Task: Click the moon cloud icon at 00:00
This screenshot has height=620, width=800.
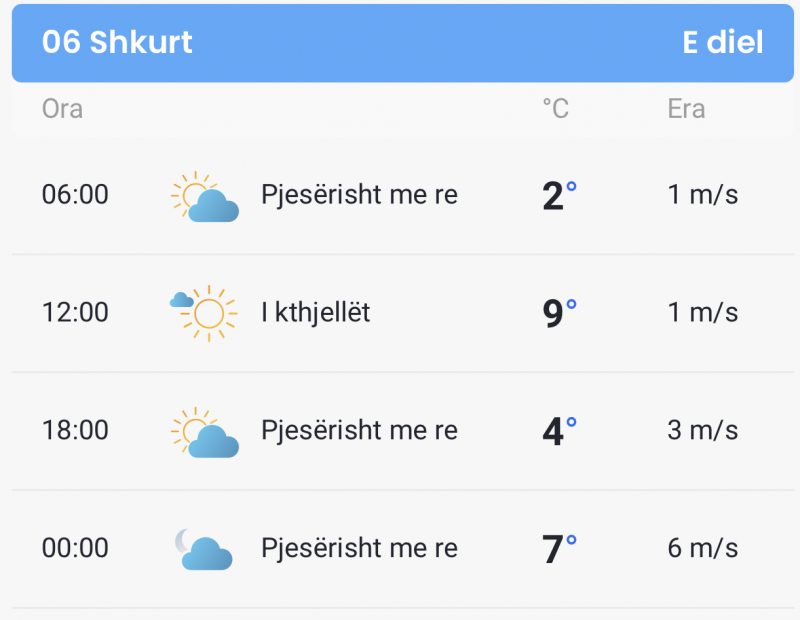Action: 204,549
